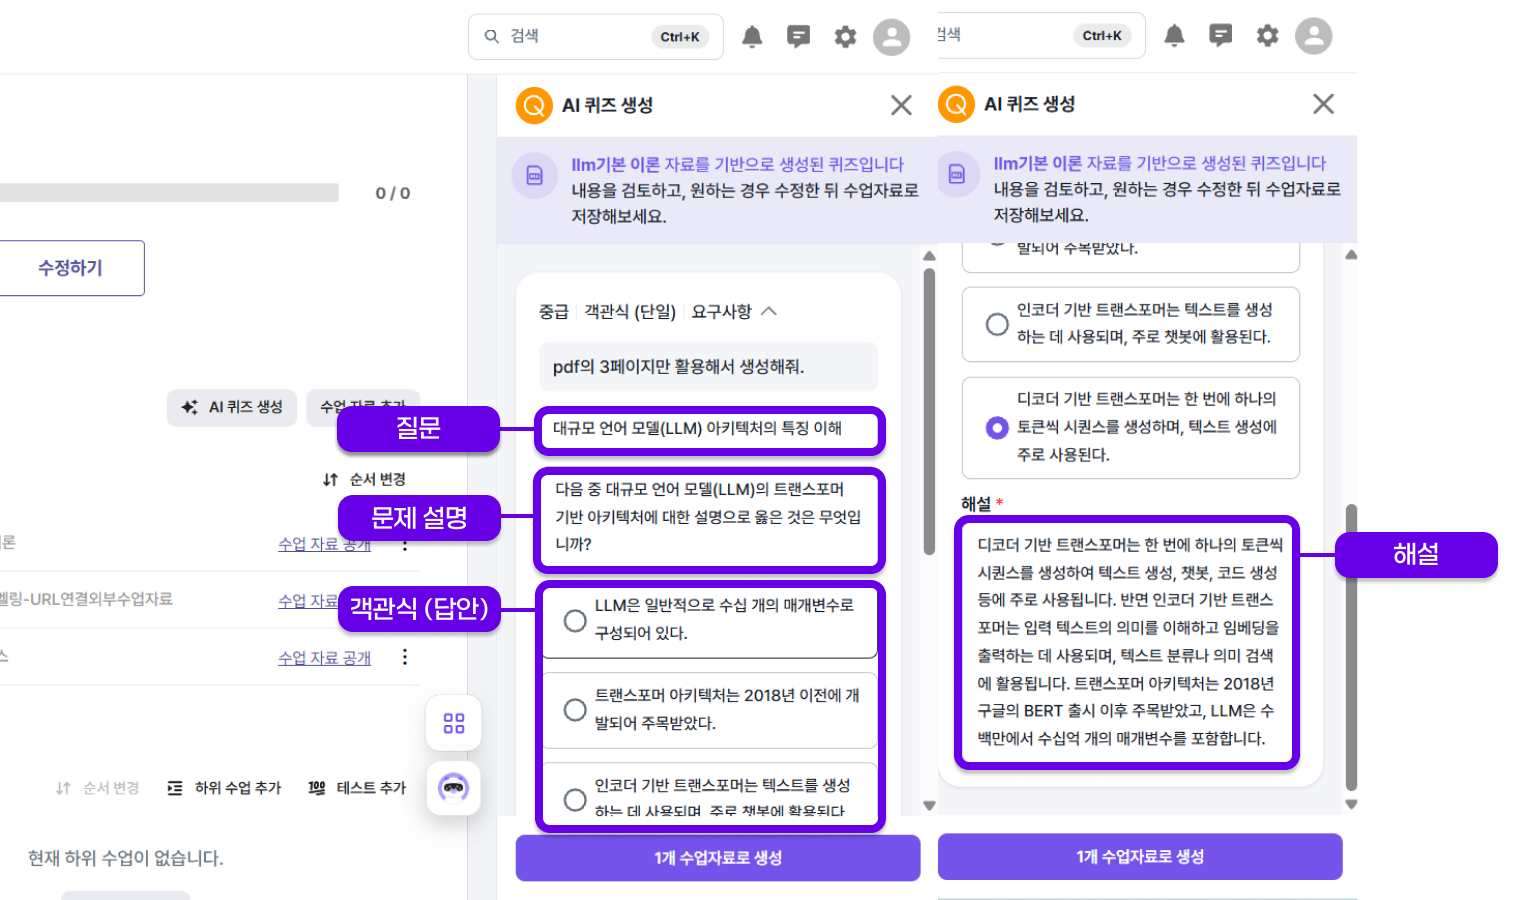Image resolution: width=1522 pixels, height=900 pixels.
Task: Click the user profile avatar in right header
Action: [x=1313, y=36]
